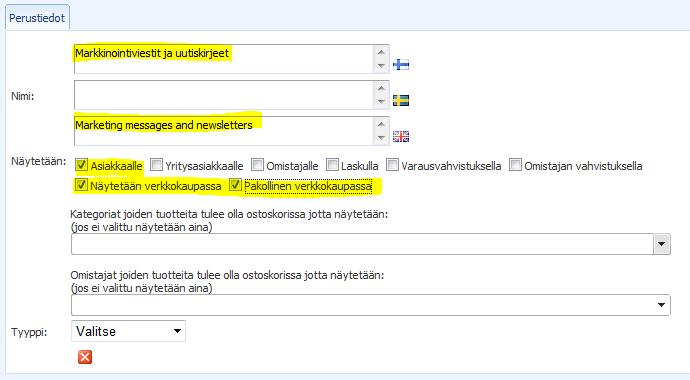Open the Kategoriat dropdown arrow

(x=661, y=244)
